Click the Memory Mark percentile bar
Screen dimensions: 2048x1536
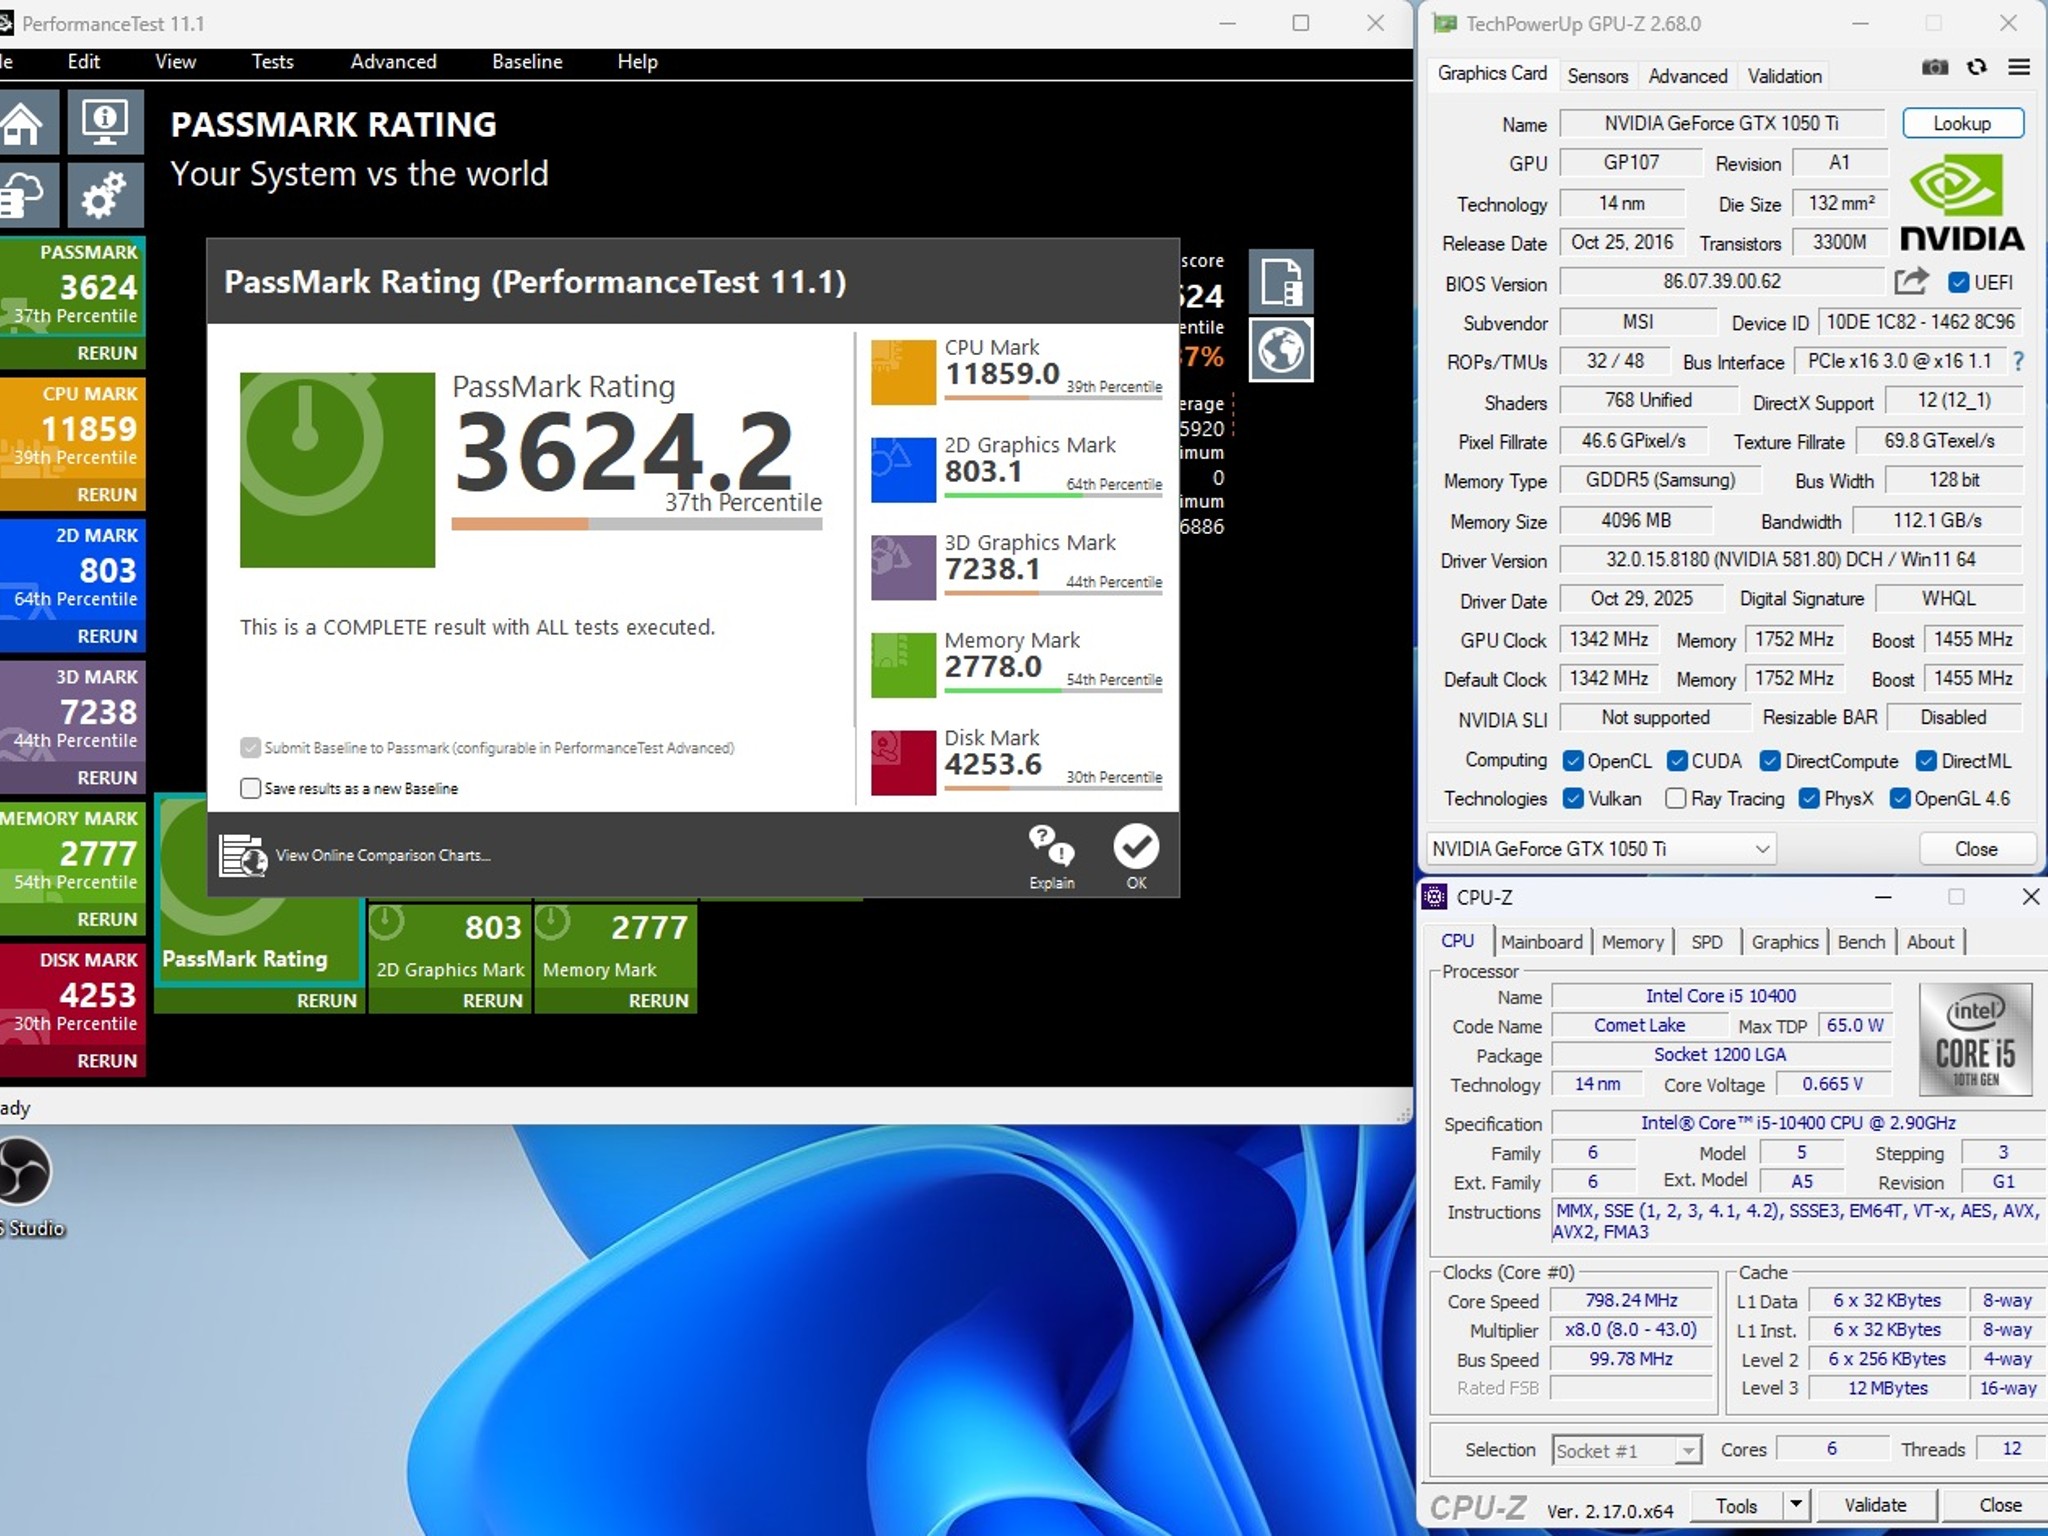pos(1054,691)
